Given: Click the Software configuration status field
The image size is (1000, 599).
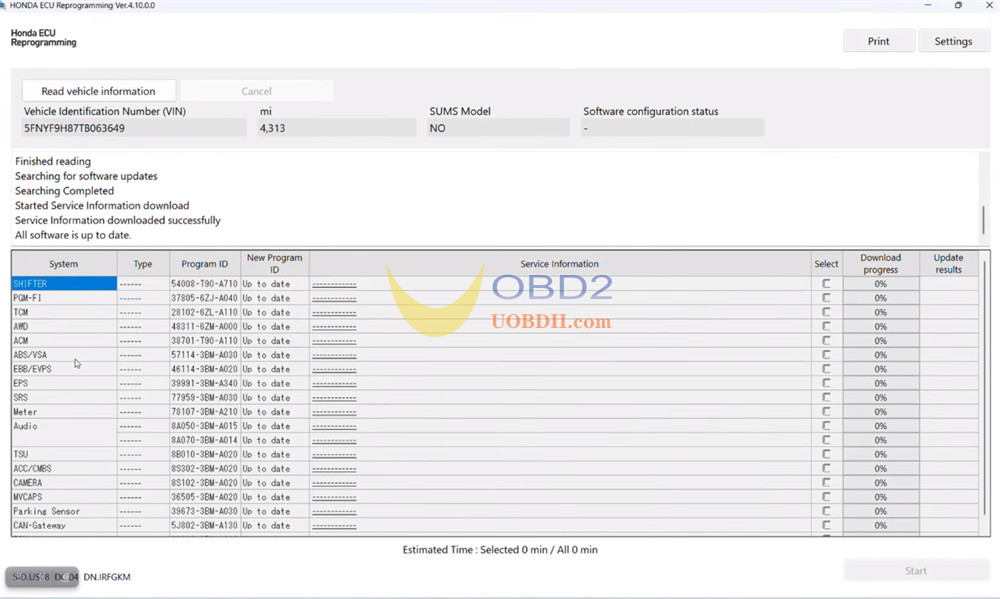Looking at the screenshot, I should (x=672, y=128).
